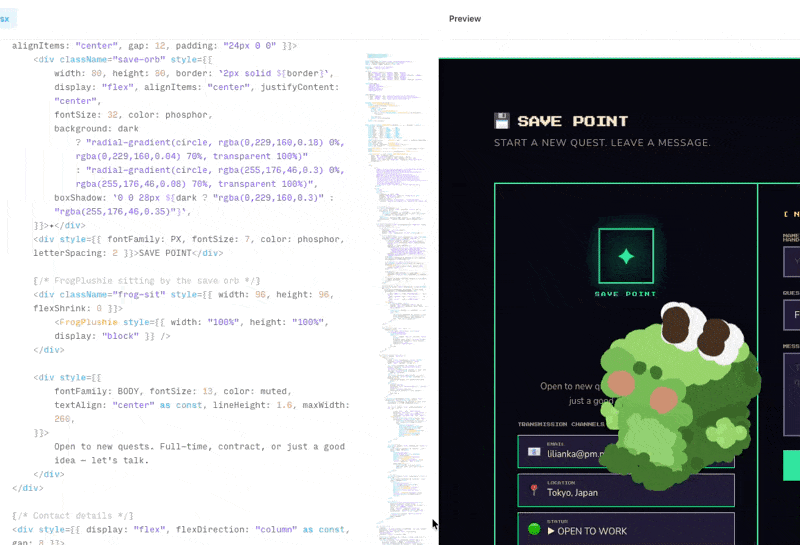Click the 'Contact details' code comment
The image size is (800, 545).
click(x=73, y=515)
